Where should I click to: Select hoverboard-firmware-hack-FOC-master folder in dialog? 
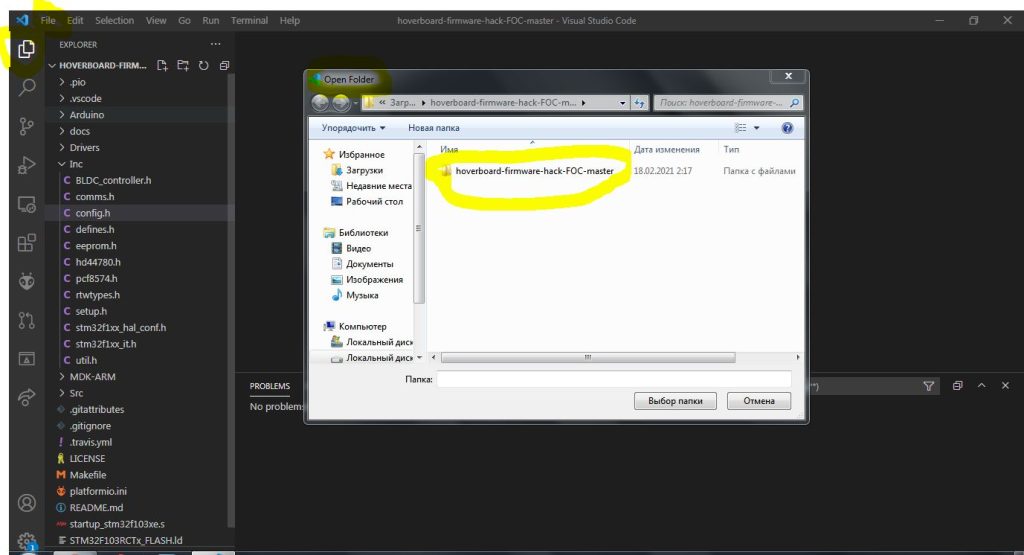[x=534, y=171]
